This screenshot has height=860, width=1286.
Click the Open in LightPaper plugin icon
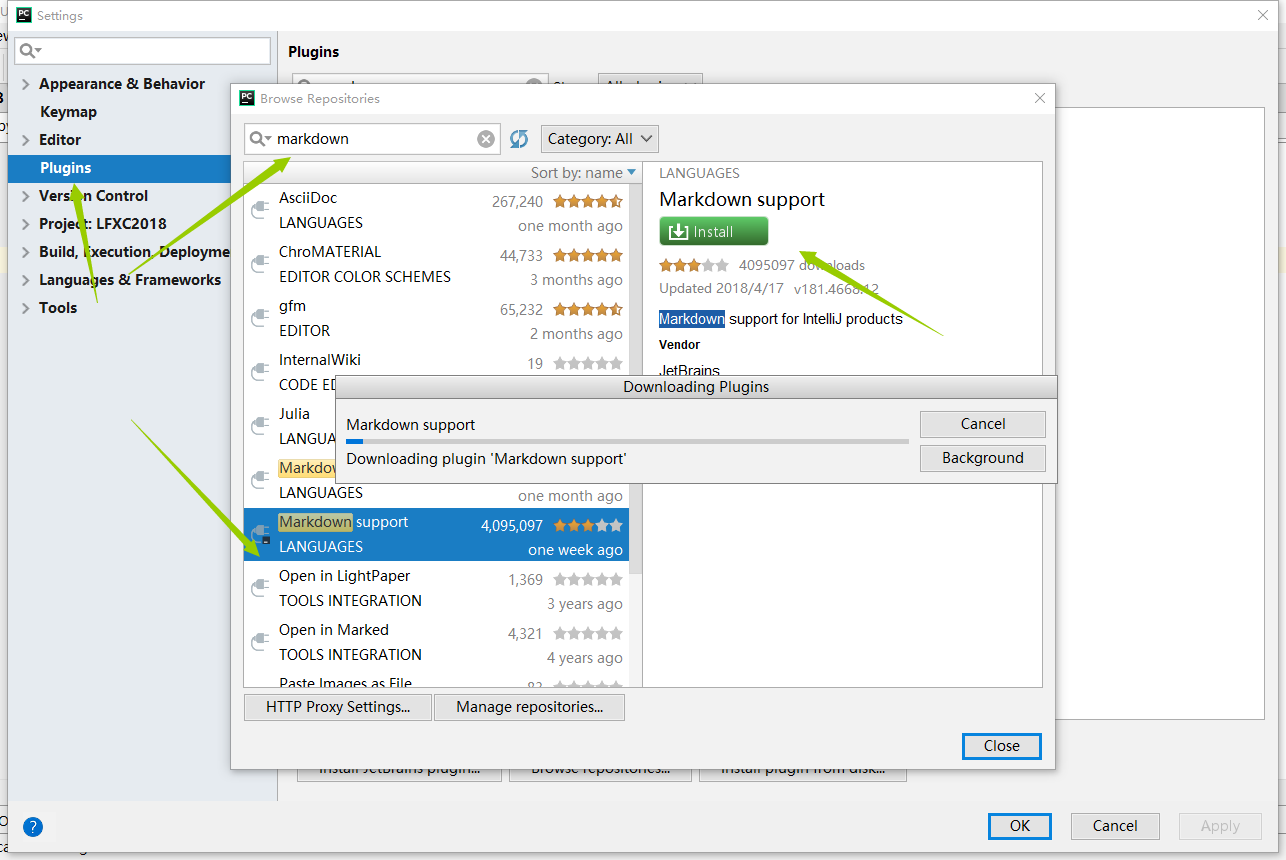260,588
